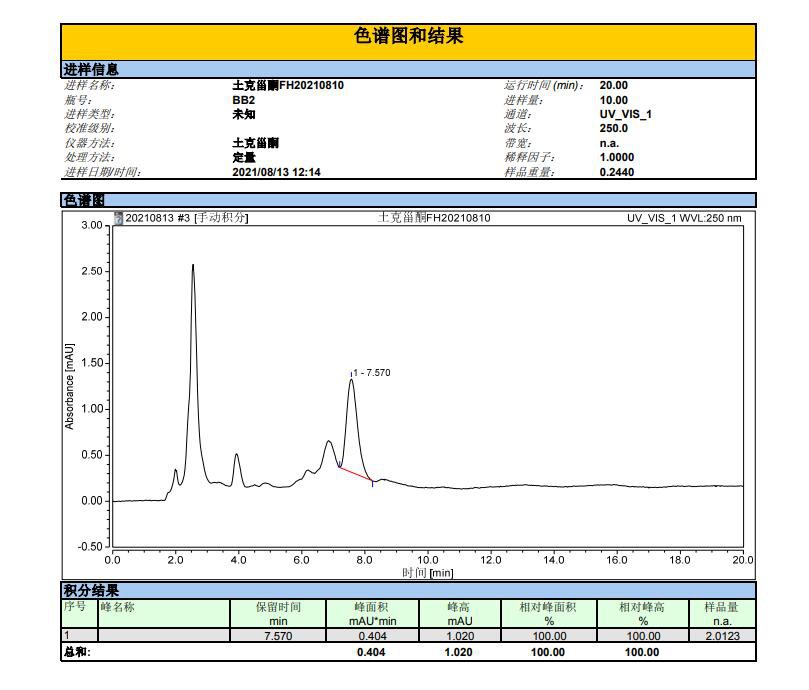This screenshot has height=690, width=809.
Task: Click the small document icon before 20210813 #3
Action: (119, 217)
